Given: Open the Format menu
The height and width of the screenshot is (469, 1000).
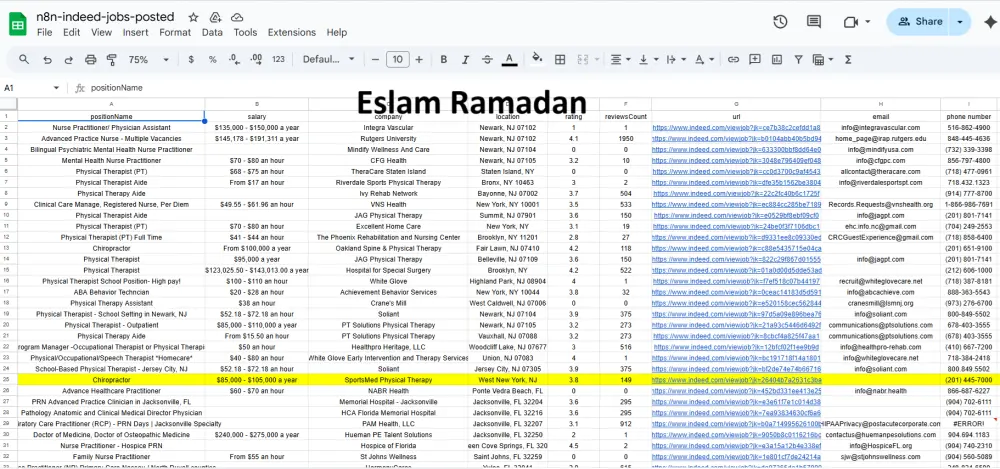Looking at the screenshot, I should 175,33.
